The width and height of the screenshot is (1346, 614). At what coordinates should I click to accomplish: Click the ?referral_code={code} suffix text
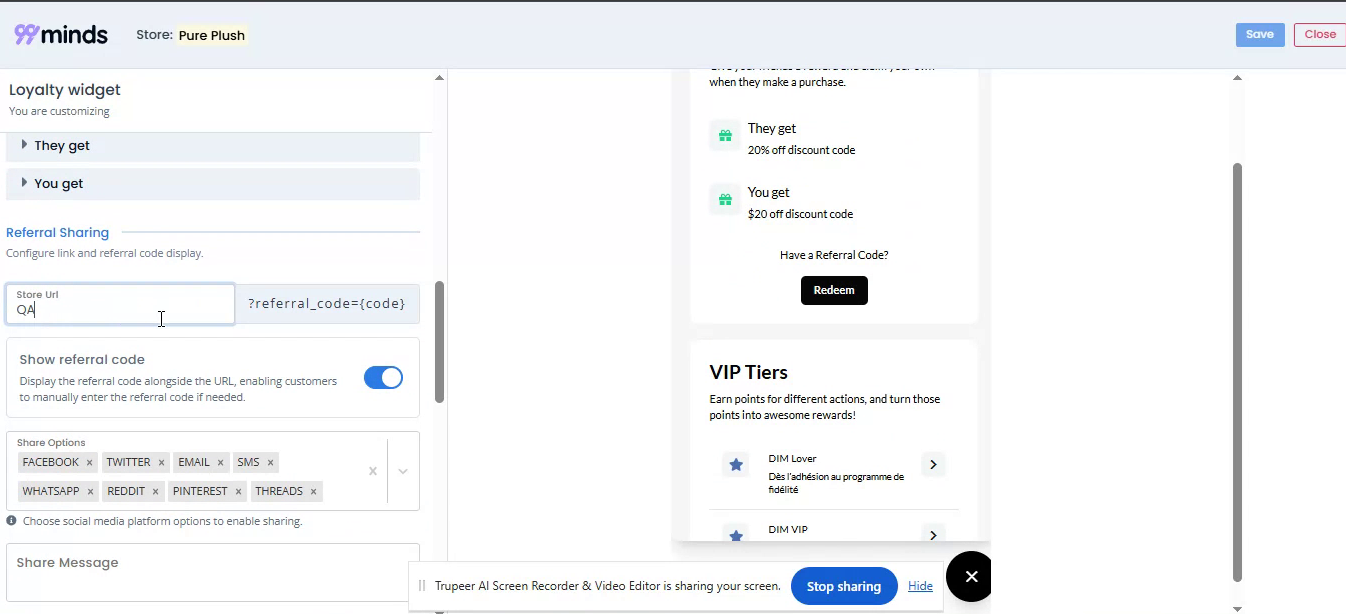[x=327, y=304]
